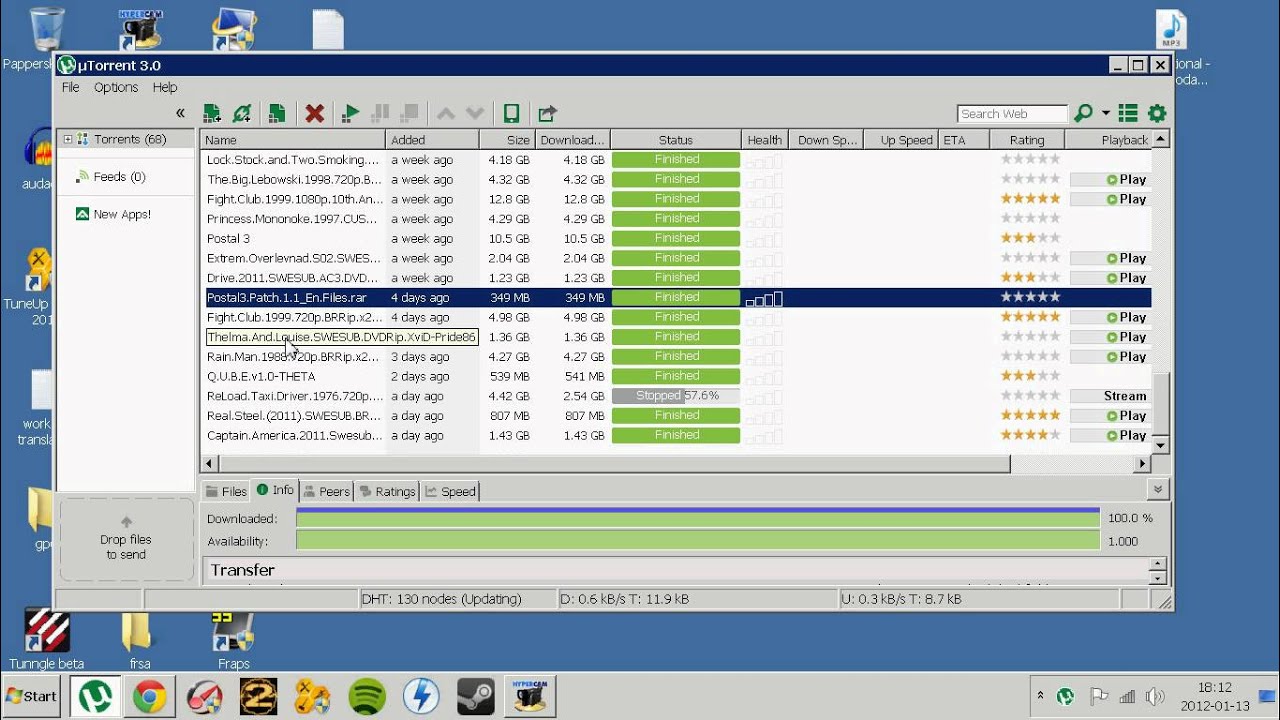The width and height of the screenshot is (1280, 720).
Task: Click the volume icon in system tray
Action: coord(1155,696)
